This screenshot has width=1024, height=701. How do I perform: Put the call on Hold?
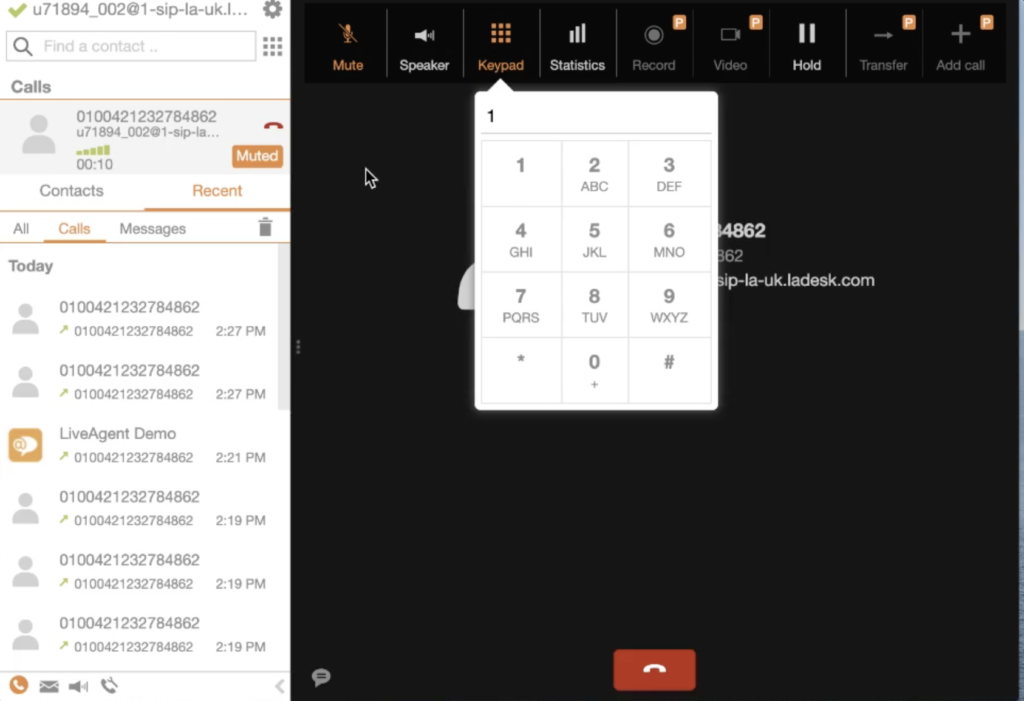pos(806,42)
